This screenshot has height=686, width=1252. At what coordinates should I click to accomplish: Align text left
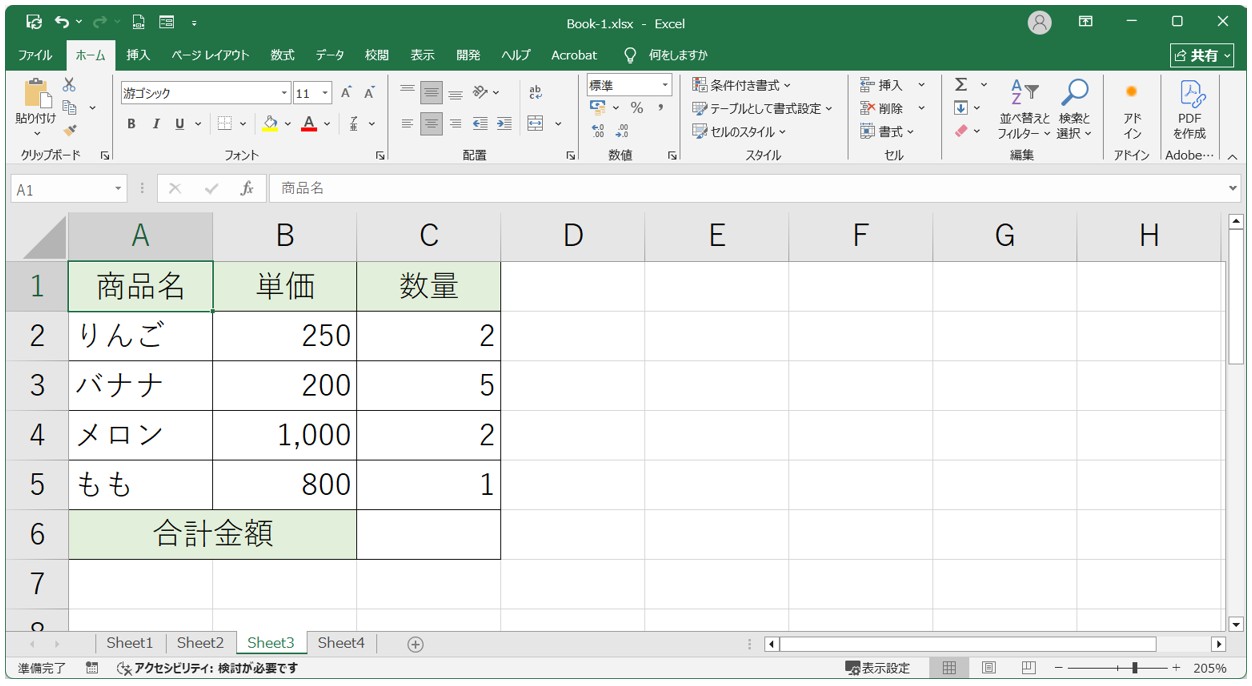click(x=407, y=124)
